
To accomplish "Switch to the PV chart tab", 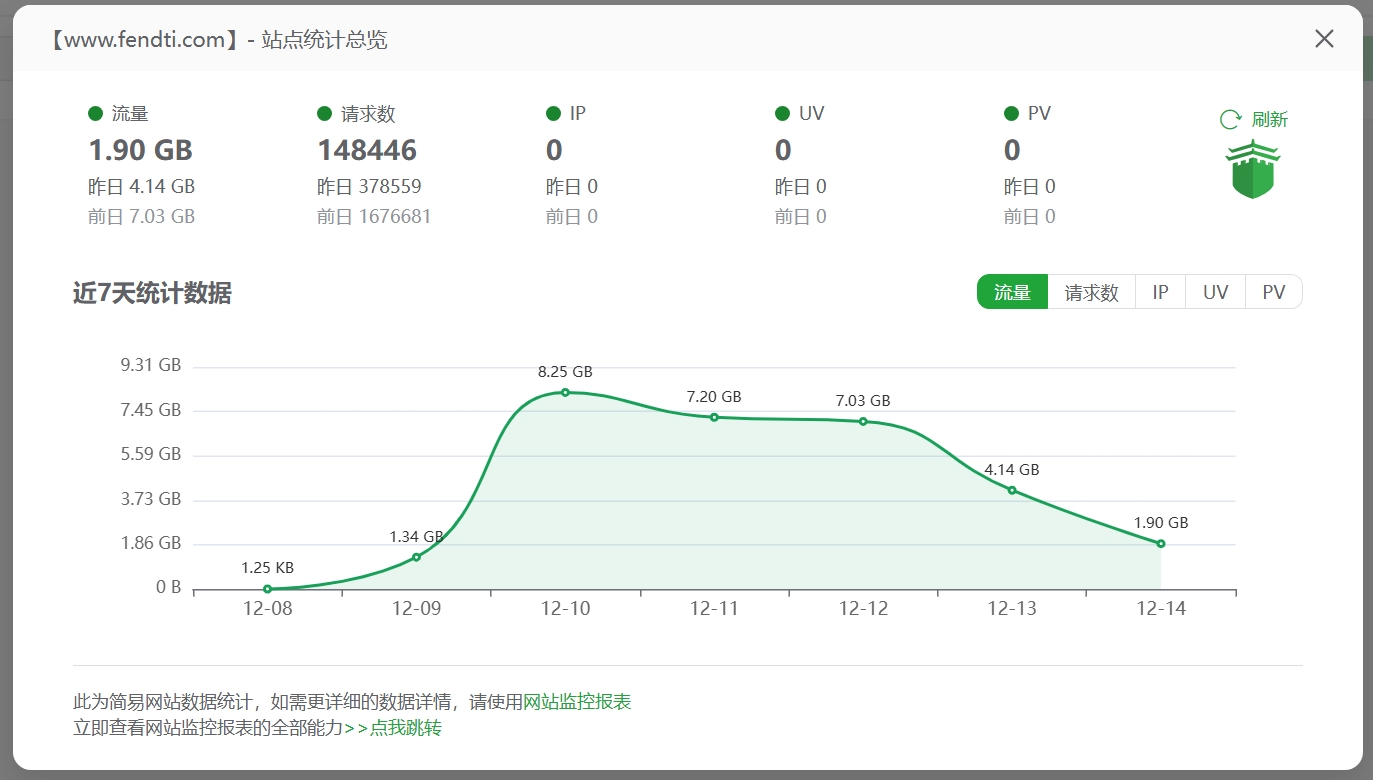I will [1273, 292].
